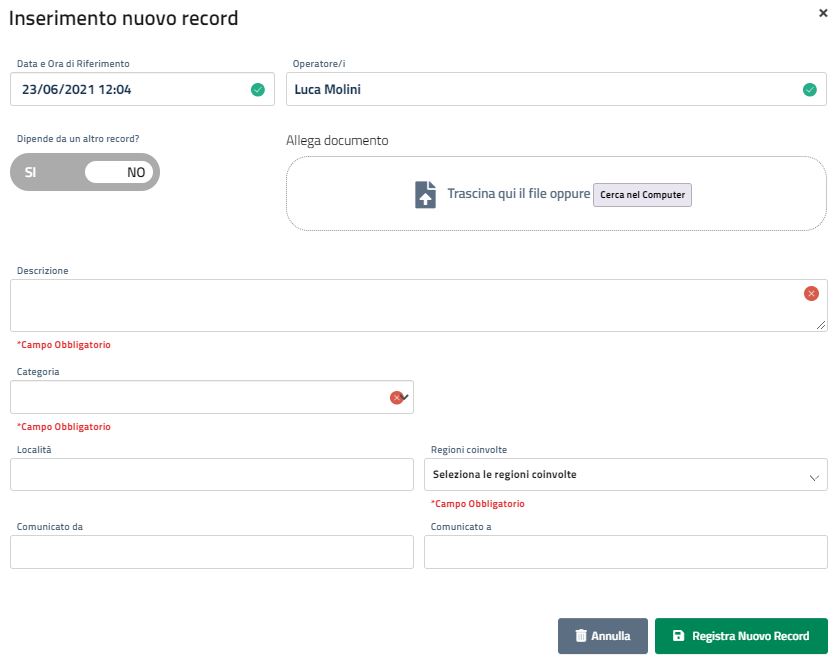Screen dimensions: 838x658
Task: Click the file upload document icon
Action: (x=425, y=195)
